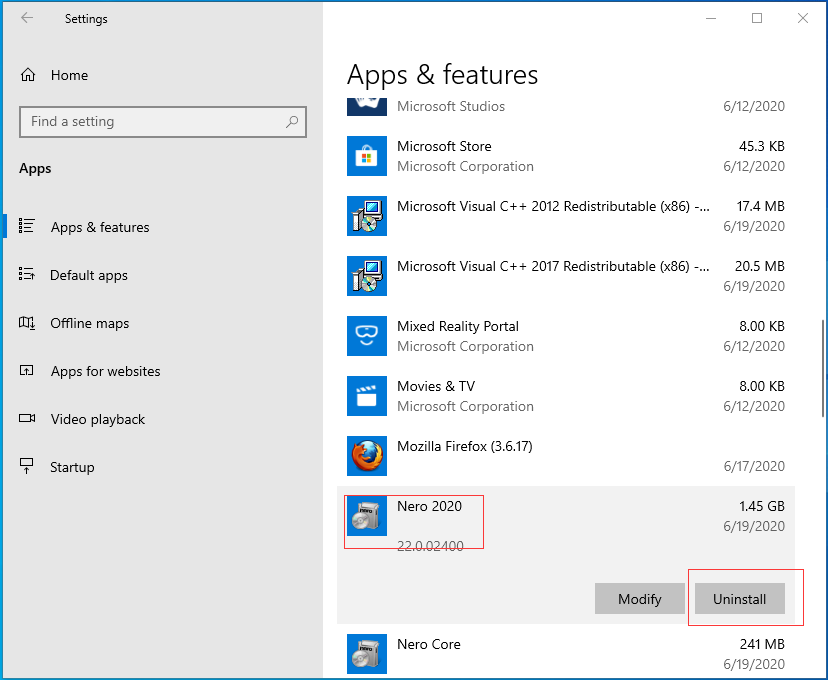
Task: Open Default apps section
Action: click(x=89, y=275)
